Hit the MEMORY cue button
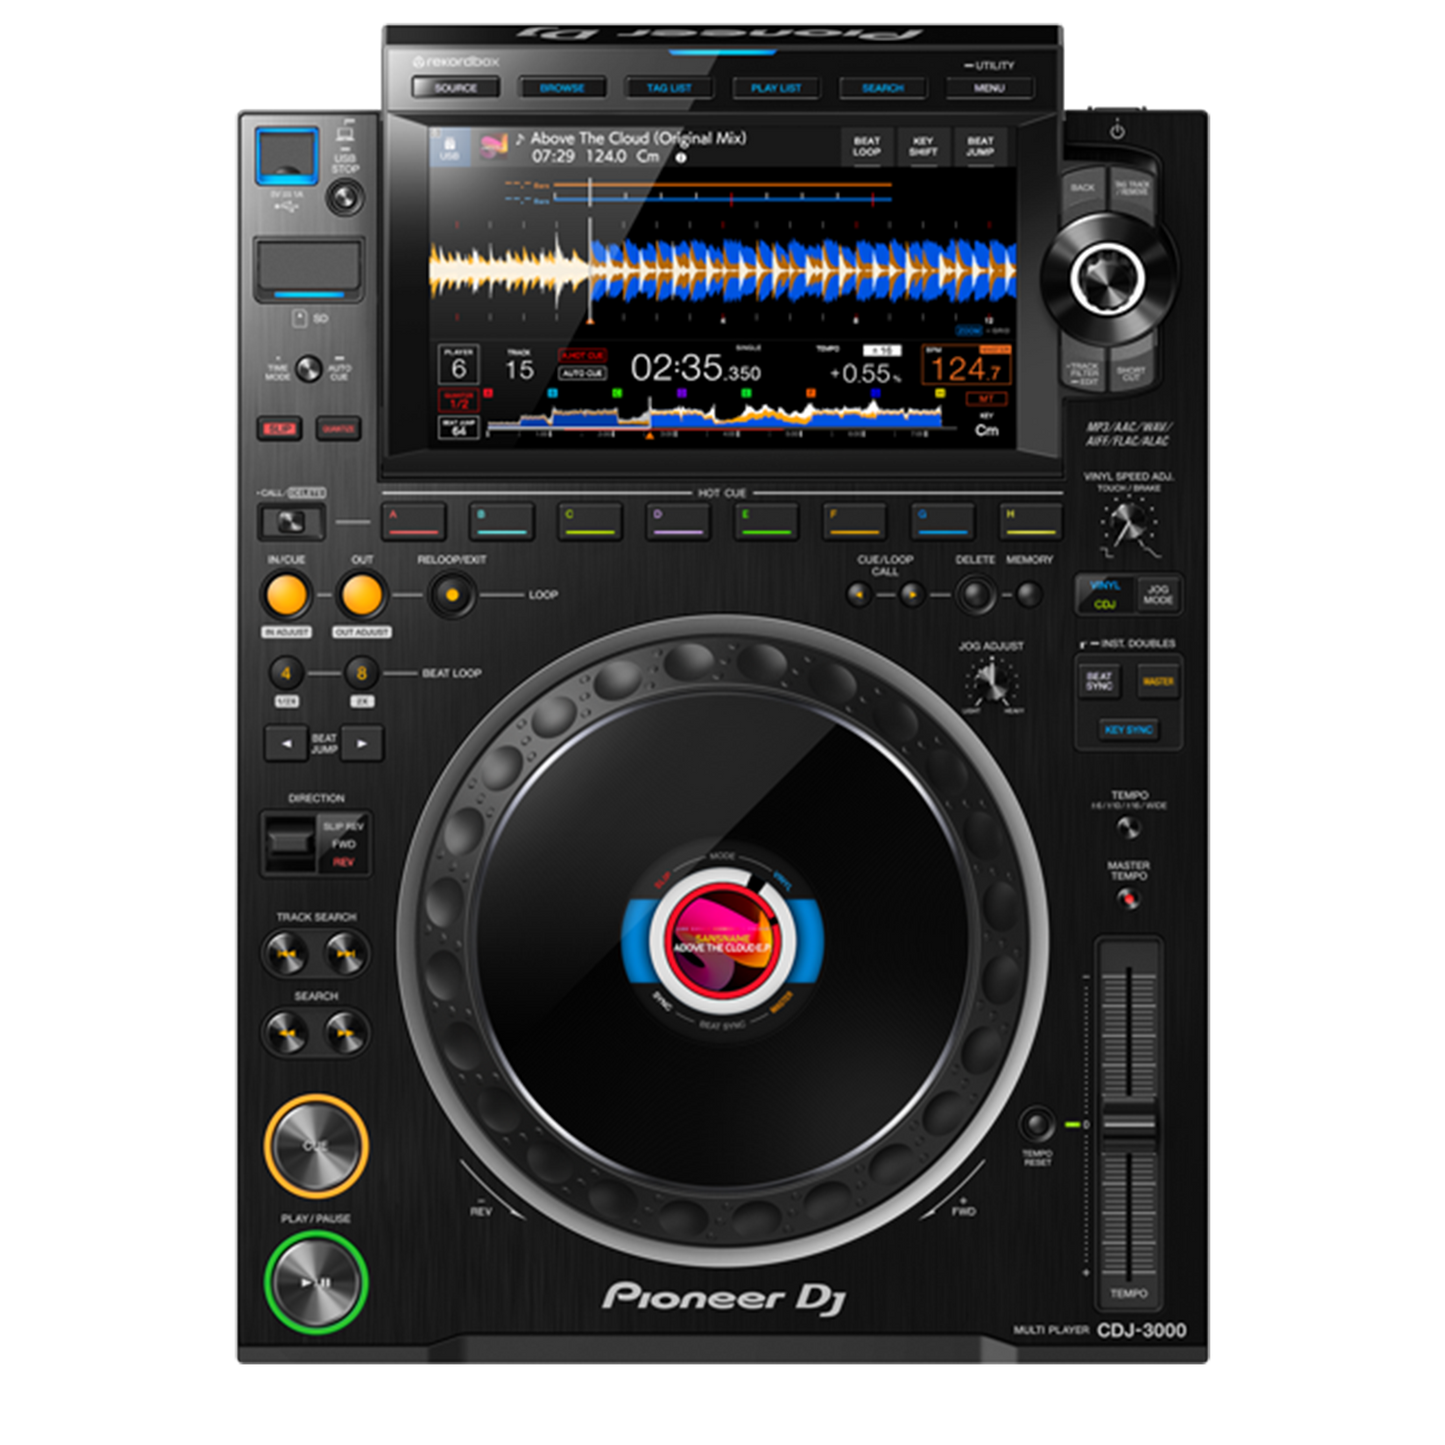This screenshot has width=1445, height=1445. click(x=1028, y=595)
